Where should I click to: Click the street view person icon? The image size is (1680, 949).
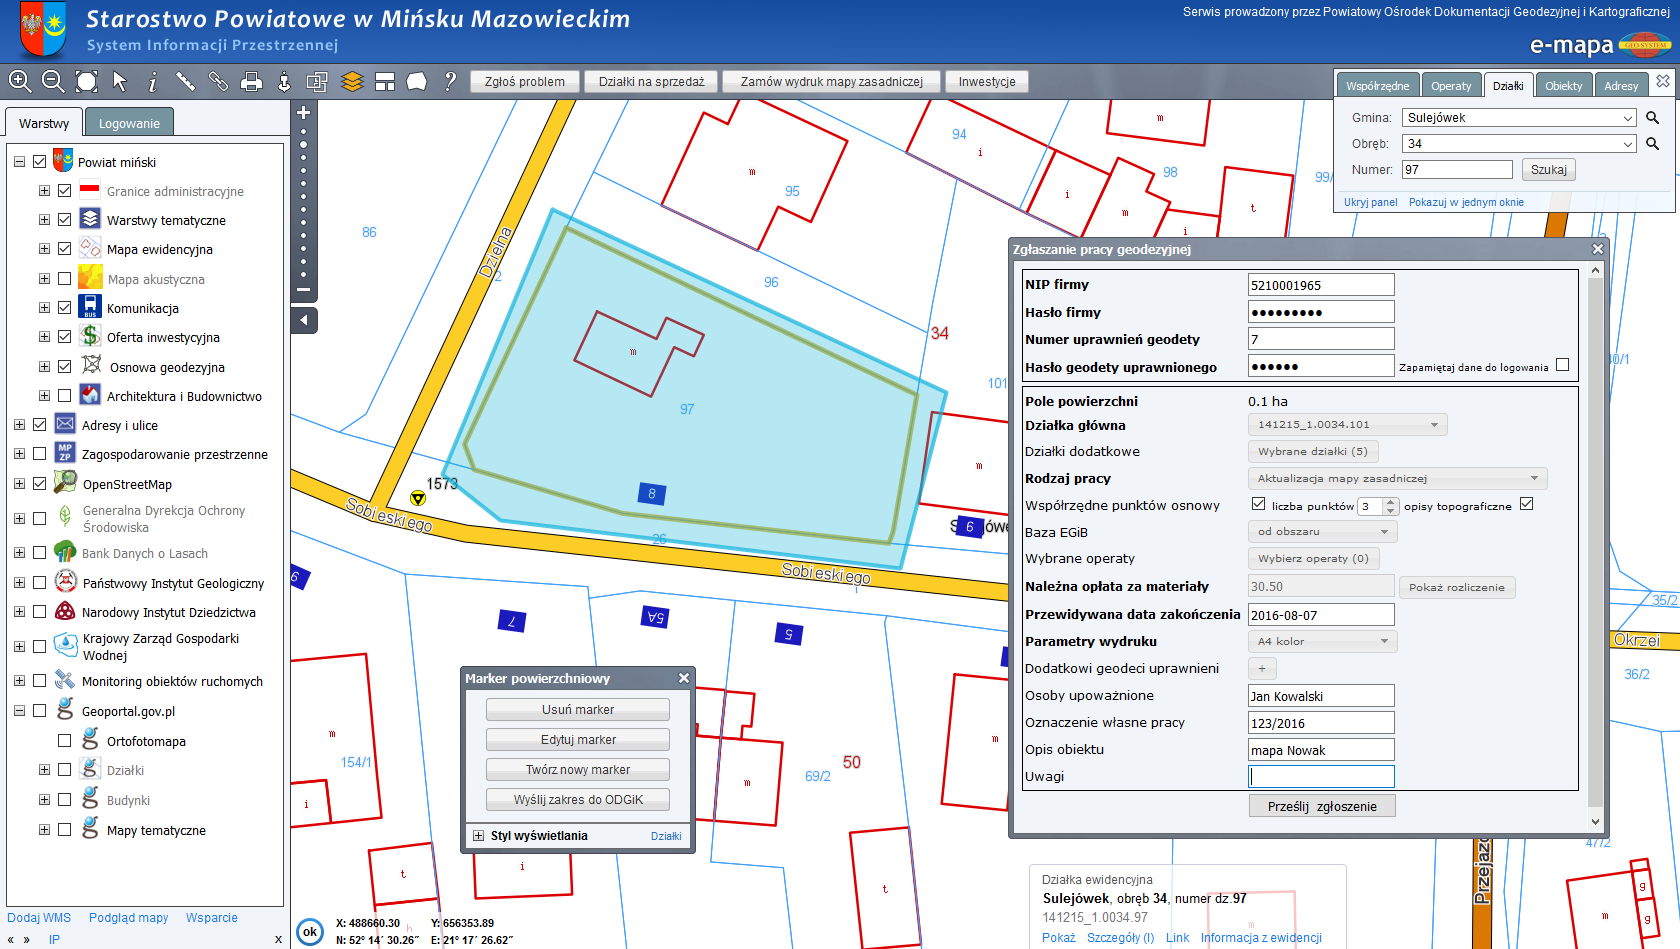pyautogui.click(x=284, y=82)
